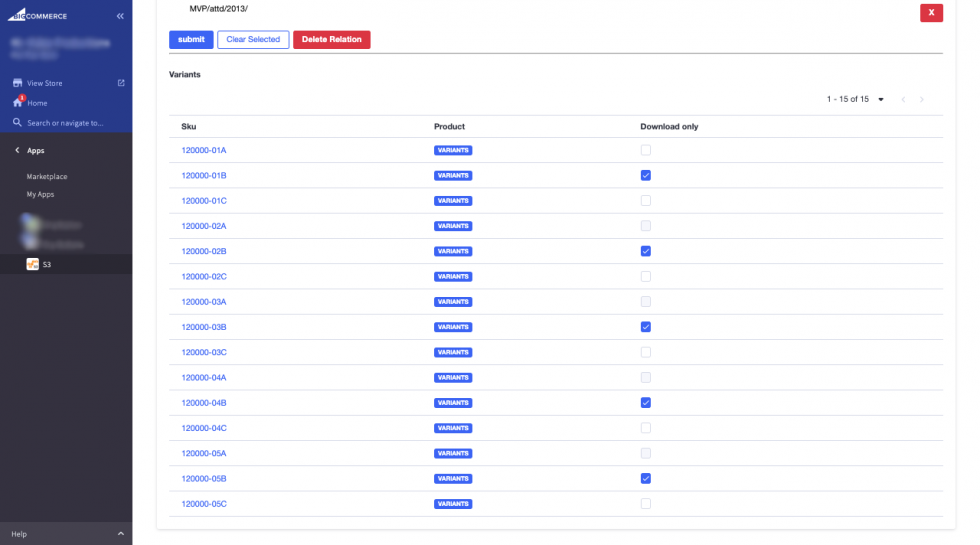Click the Home icon with notification badge
Viewport: 980px width, 545px height.
[x=17, y=103]
